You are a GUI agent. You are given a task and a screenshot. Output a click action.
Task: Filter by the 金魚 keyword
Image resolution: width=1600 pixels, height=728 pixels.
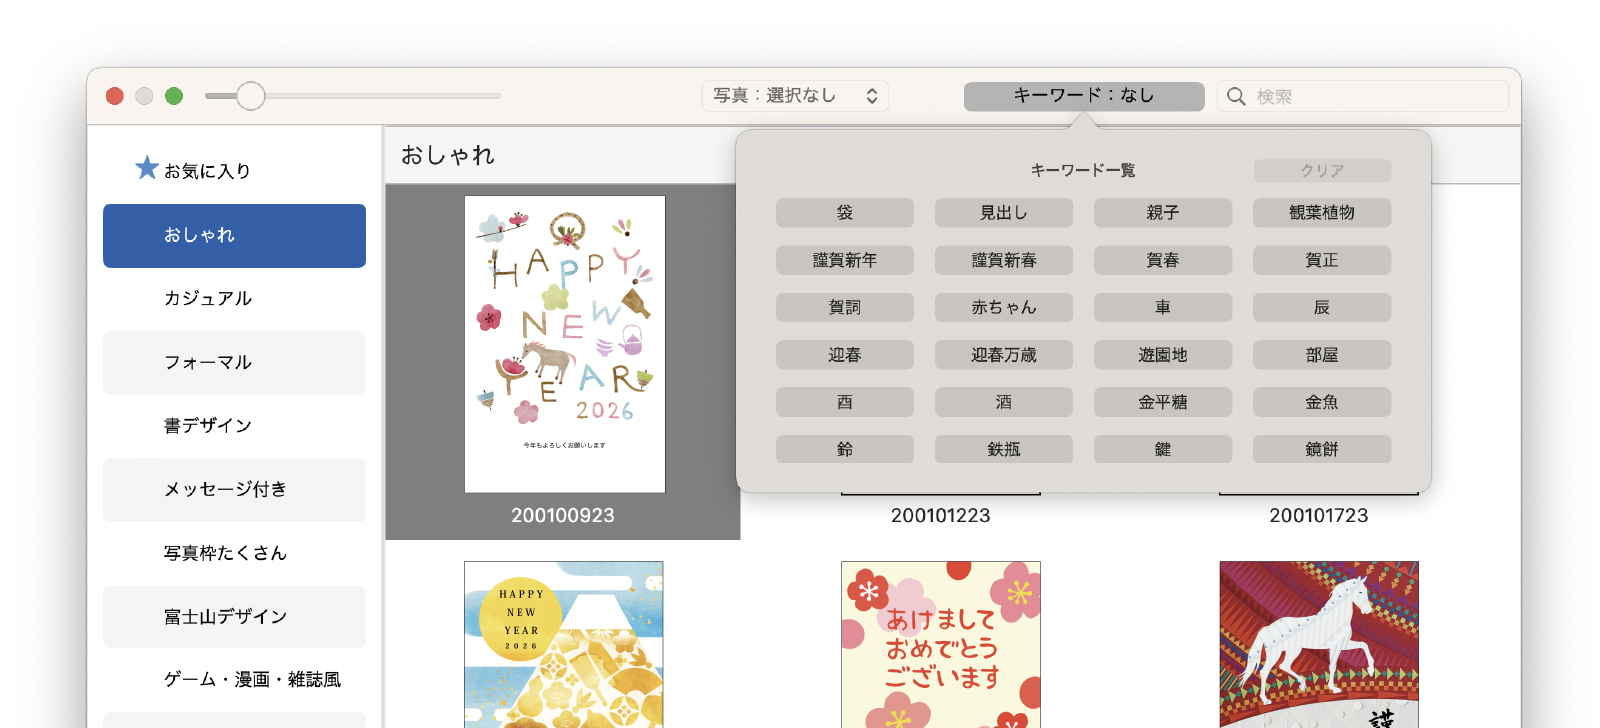[1322, 402]
